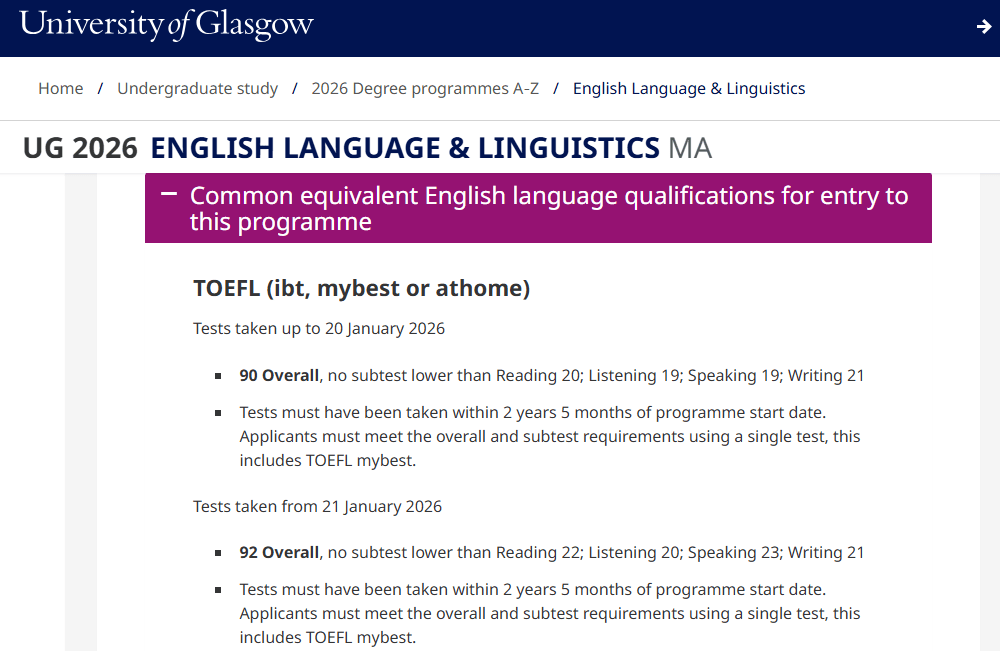Click the bold 90 Overall requirement

tap(279, 376)
